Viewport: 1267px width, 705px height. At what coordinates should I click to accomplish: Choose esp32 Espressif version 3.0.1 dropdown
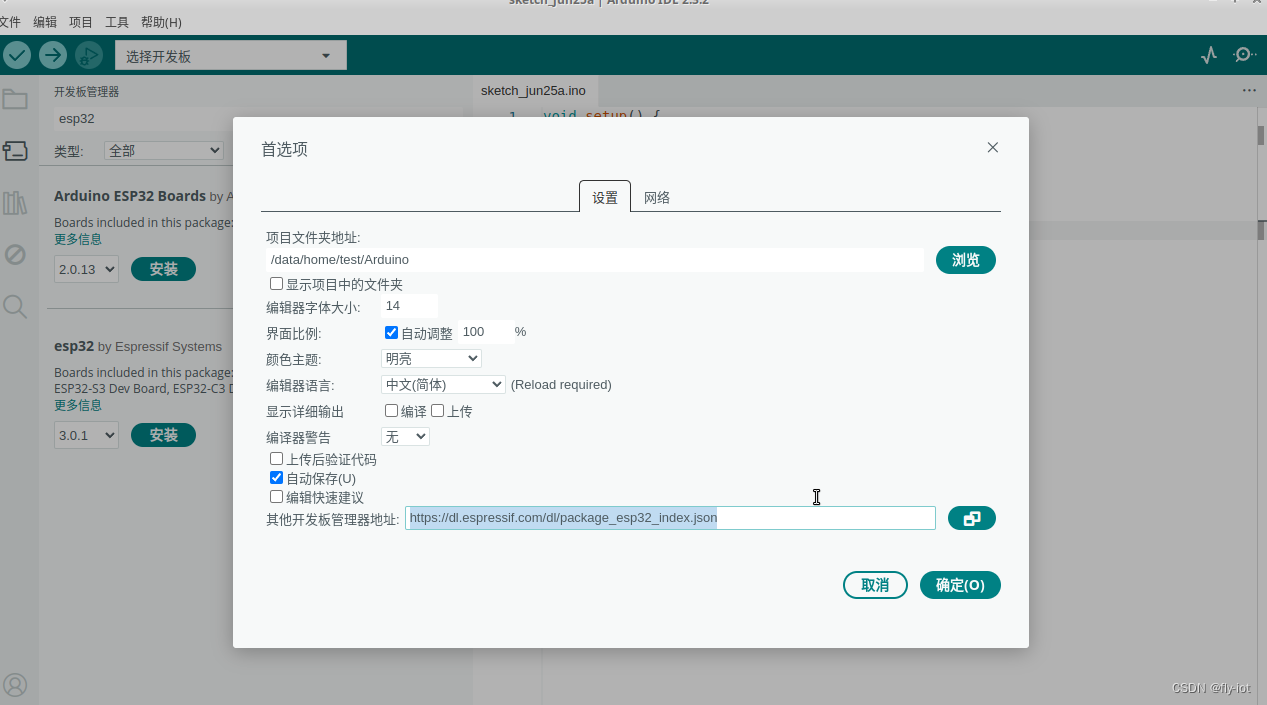[86, 435]
